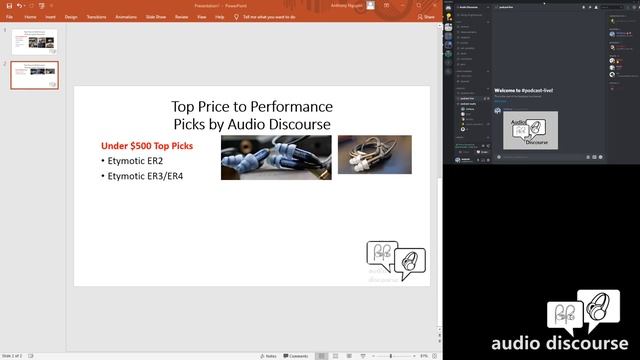Open the Customize Quick Access Toolbar dropdown
Screen dimensions: 640x360
point(51,6)
